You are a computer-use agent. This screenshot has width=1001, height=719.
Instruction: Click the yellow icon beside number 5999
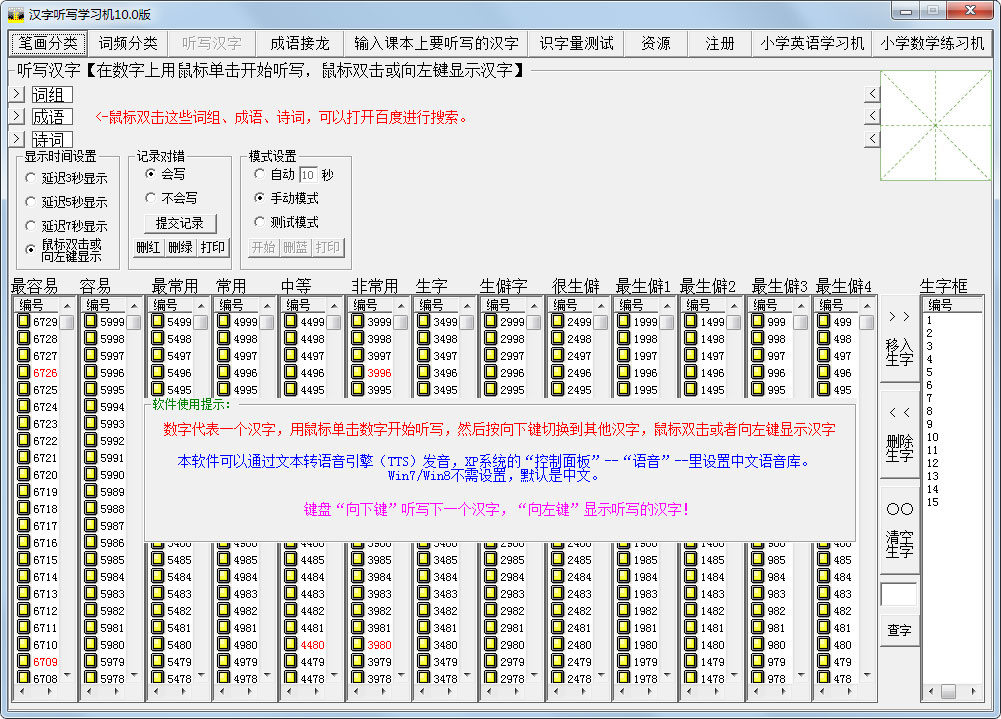click(x=91, y=321)
